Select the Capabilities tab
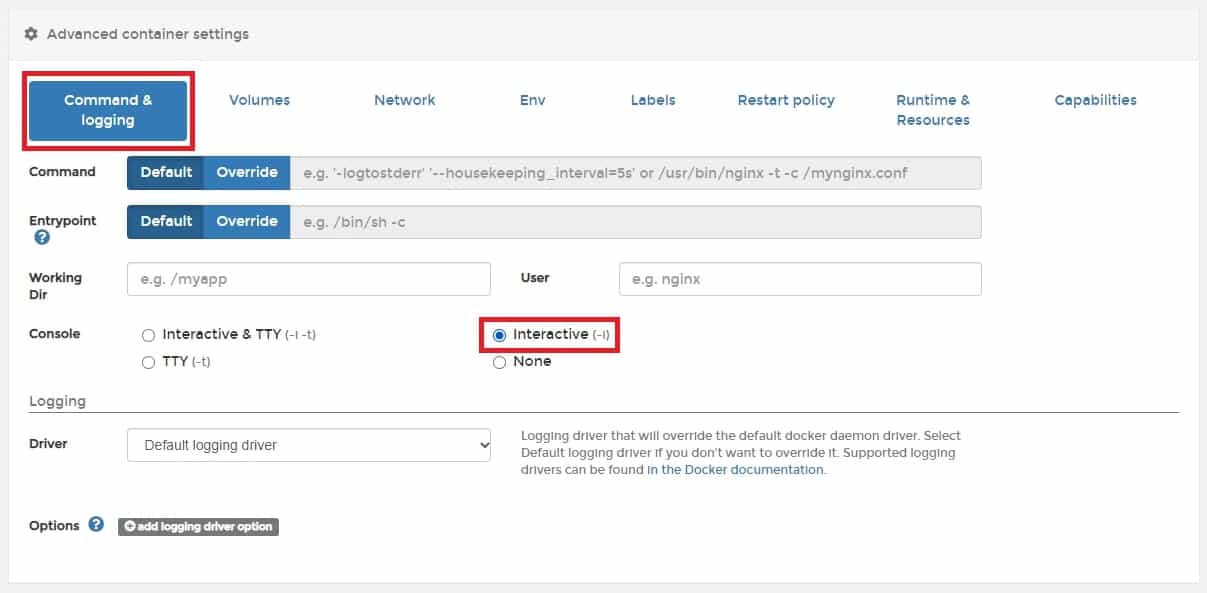 pos(1095,100)
